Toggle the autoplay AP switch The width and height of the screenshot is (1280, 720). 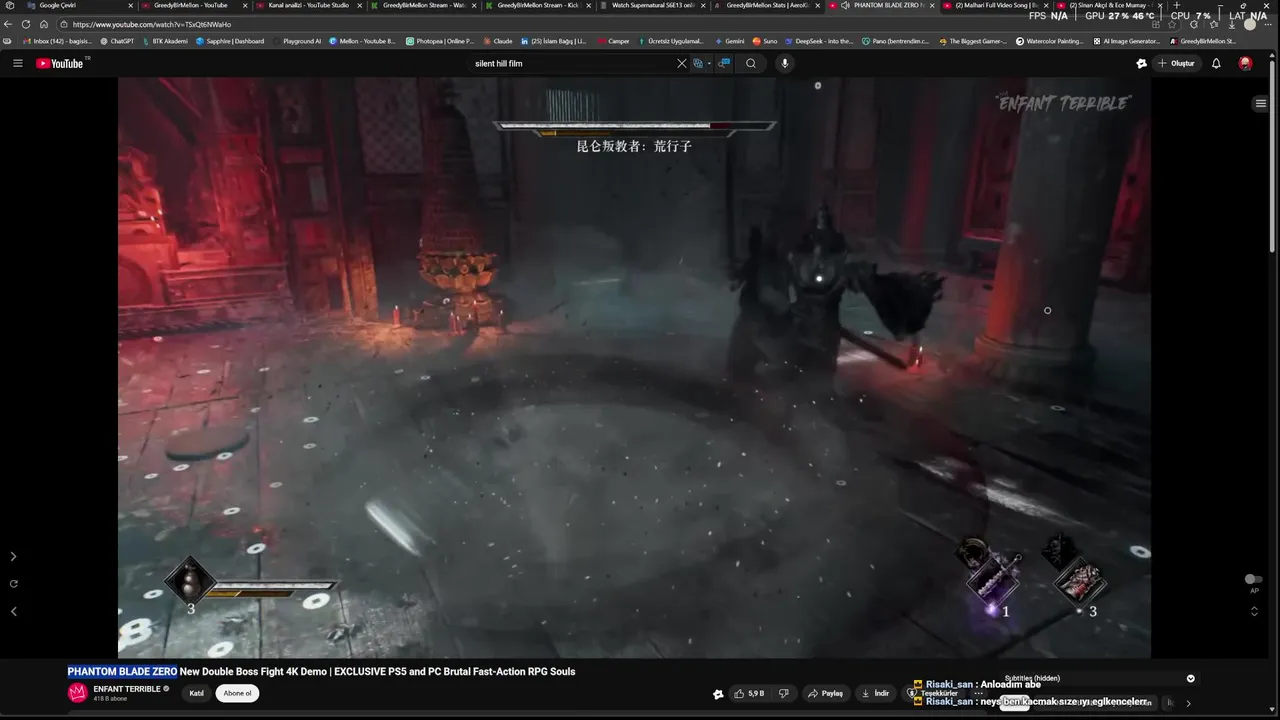(x=1253, y=579)
